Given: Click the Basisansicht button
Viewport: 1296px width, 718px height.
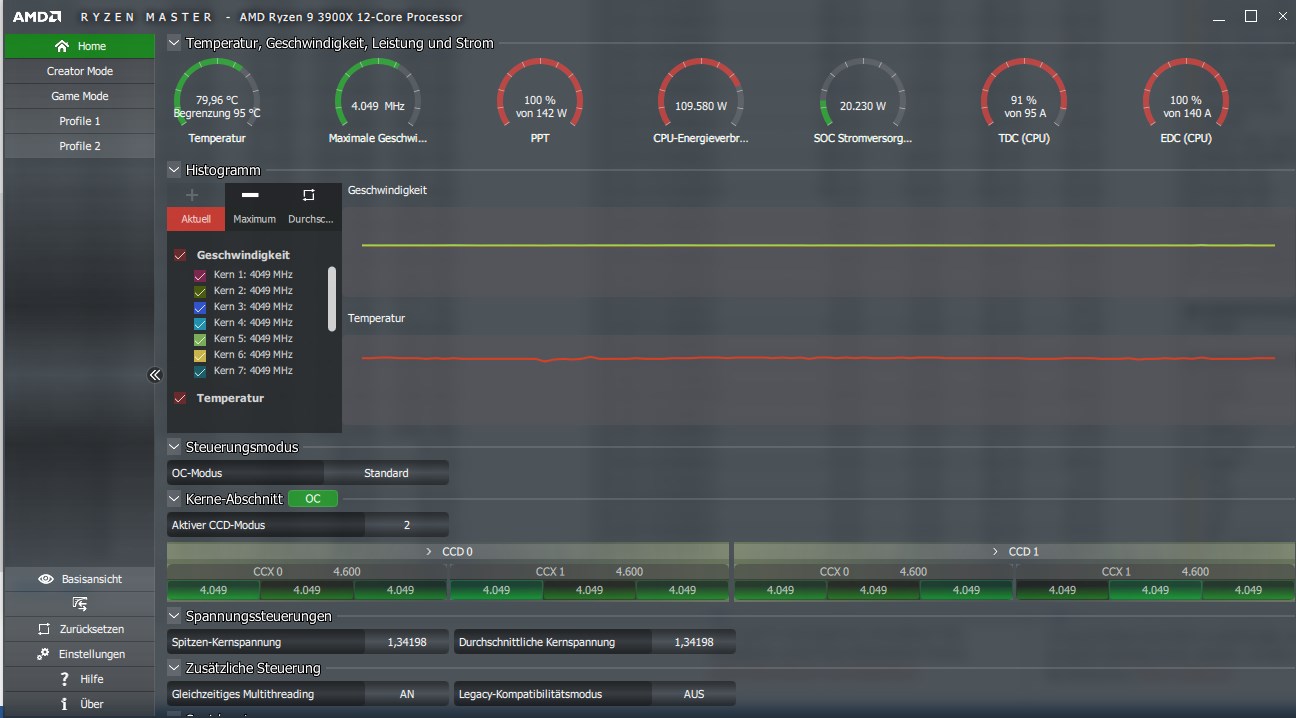Looking at the screenshot, I should (80, 579).
